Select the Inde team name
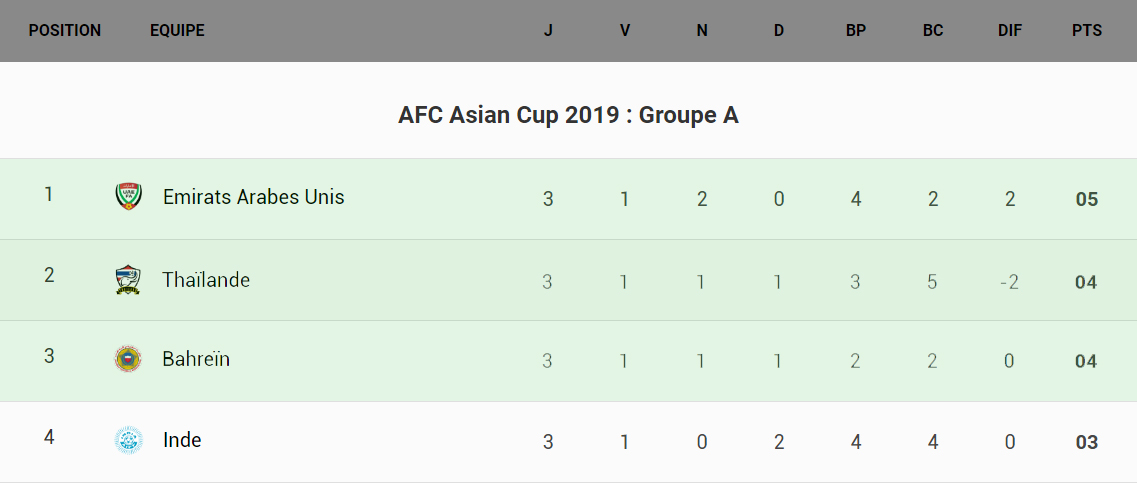The image size is (1137, 486). (182, 440)
